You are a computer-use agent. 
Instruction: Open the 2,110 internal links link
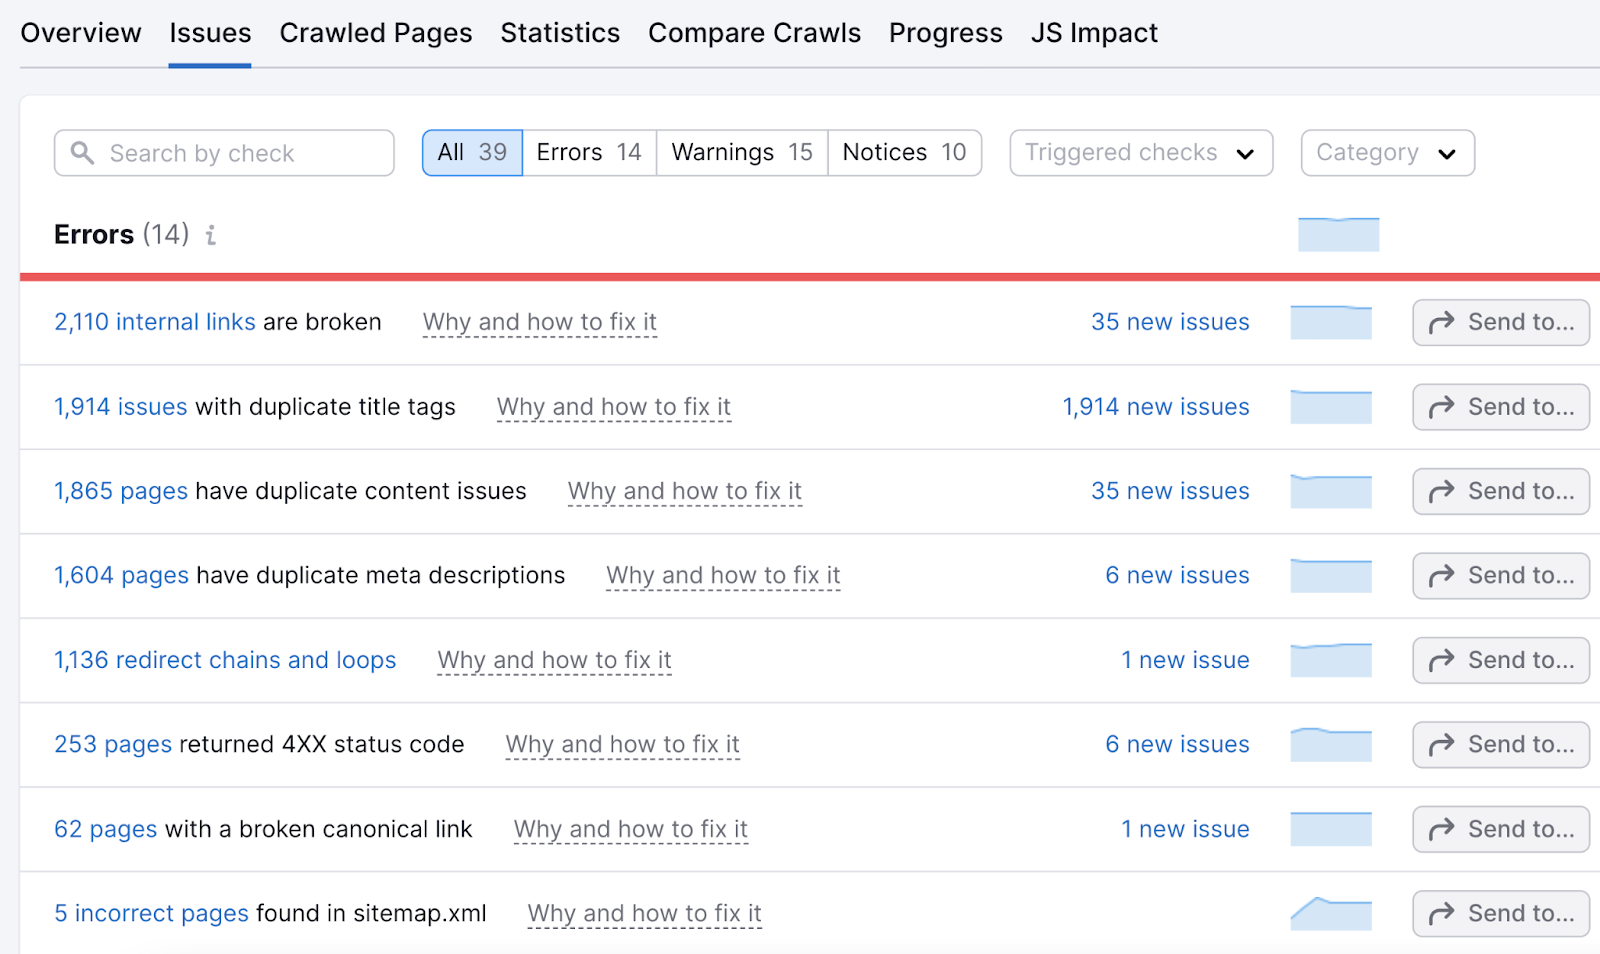pyautogui.click(x=154, y=322)
